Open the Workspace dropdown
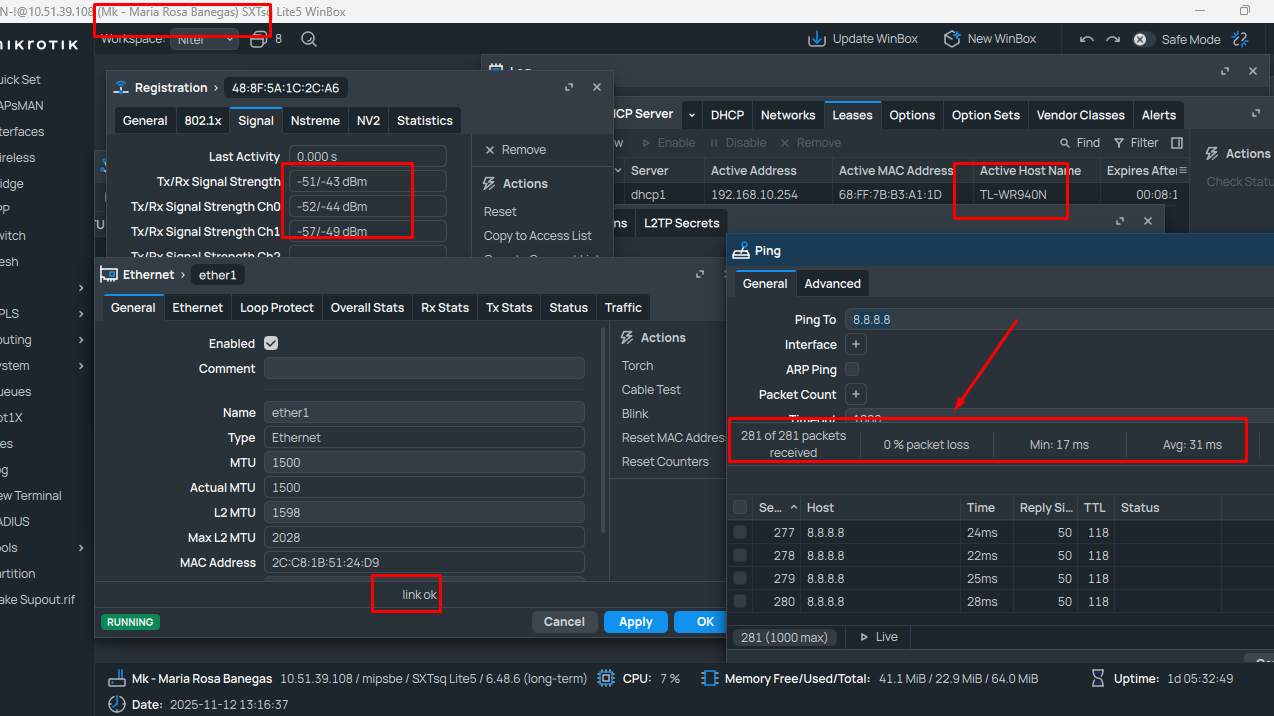 point(204,40)
